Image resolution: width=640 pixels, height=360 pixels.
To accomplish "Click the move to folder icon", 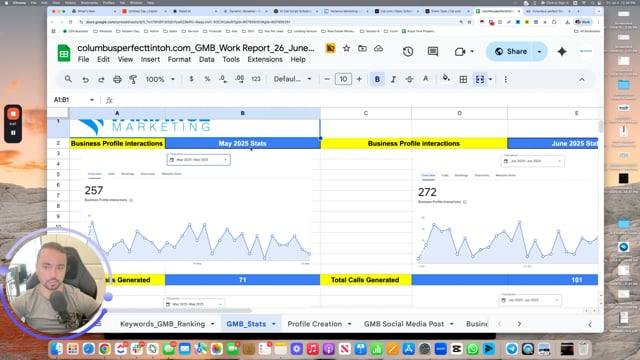I will click(x=362, y=49).
